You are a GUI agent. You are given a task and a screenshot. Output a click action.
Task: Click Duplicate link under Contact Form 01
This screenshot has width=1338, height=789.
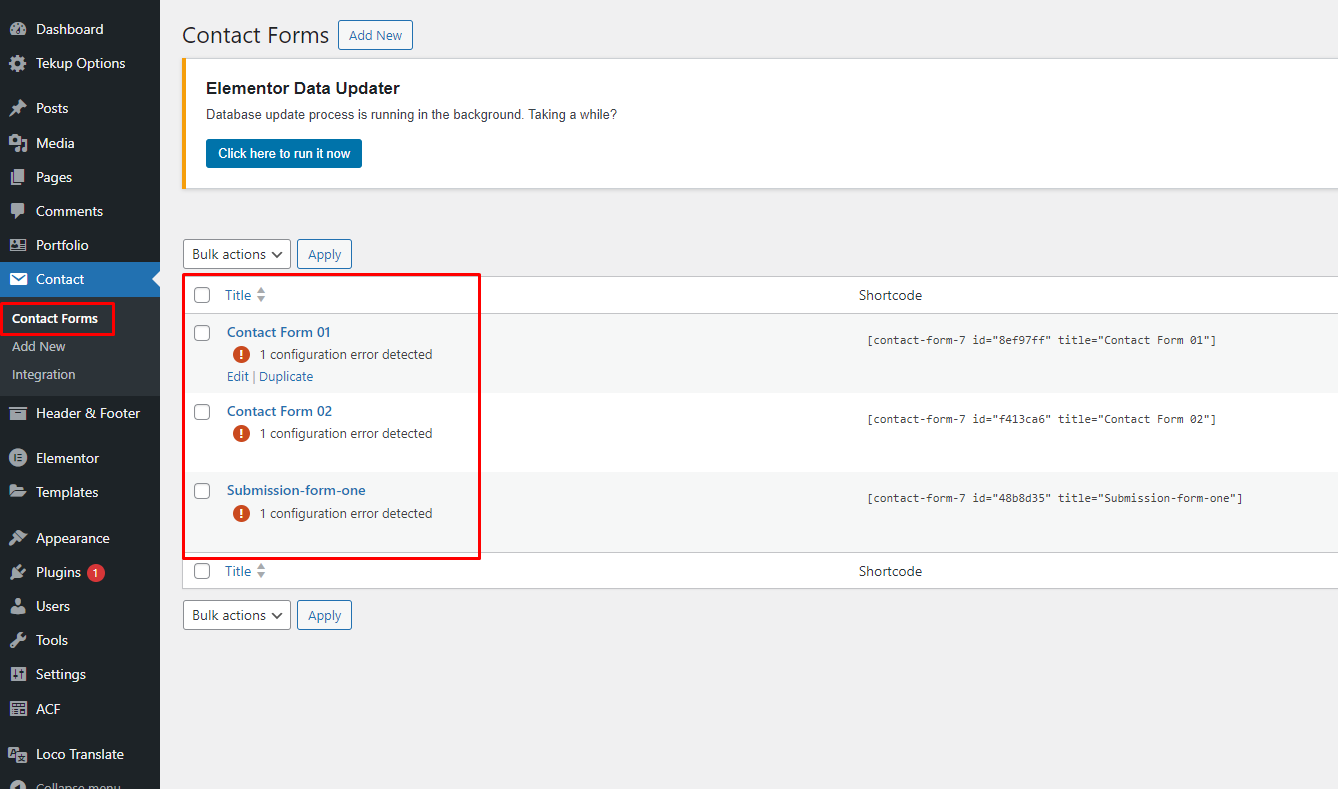(286, 377)
